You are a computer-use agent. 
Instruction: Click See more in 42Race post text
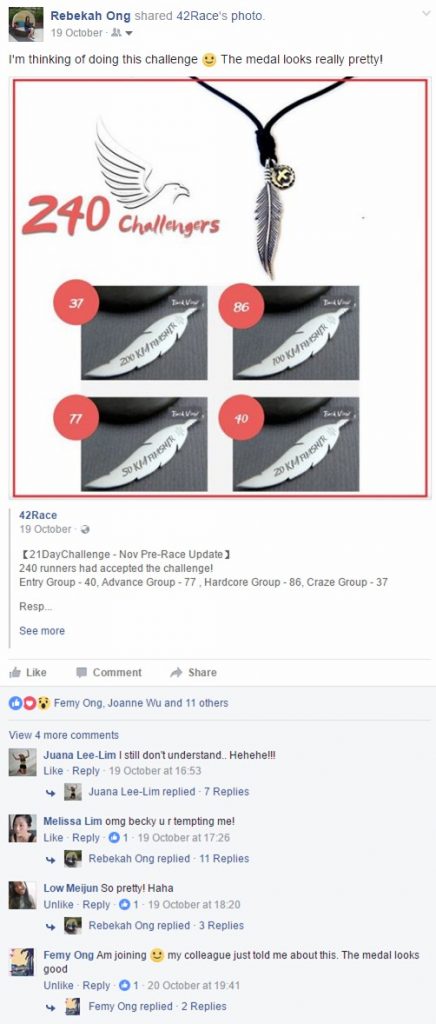(x=42, y=631)
